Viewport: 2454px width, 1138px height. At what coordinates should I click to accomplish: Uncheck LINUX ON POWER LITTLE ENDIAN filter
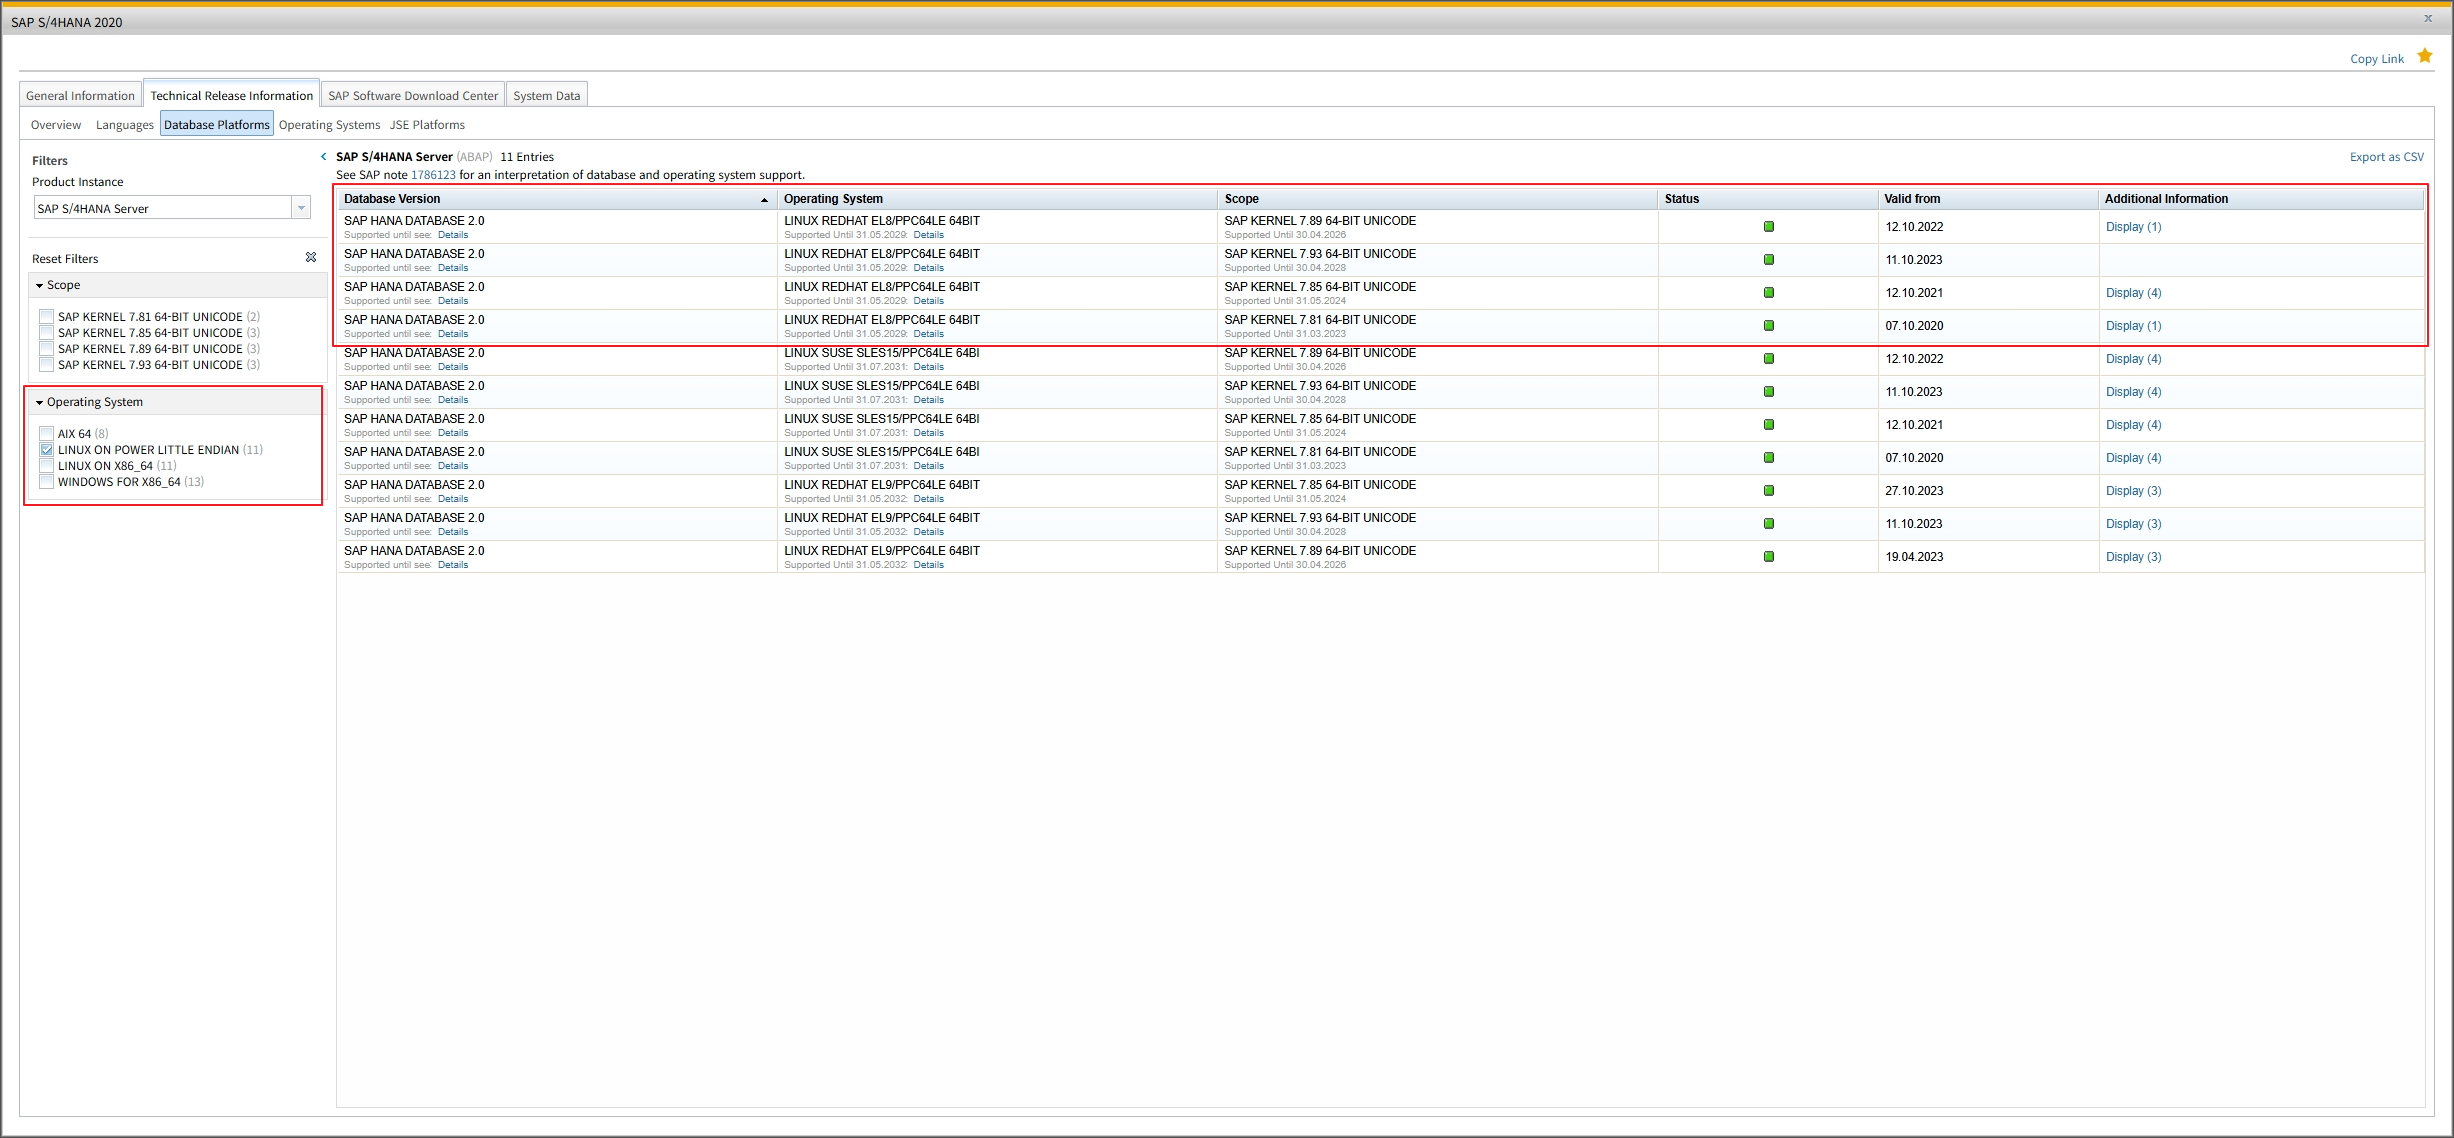tap(46, 450)
